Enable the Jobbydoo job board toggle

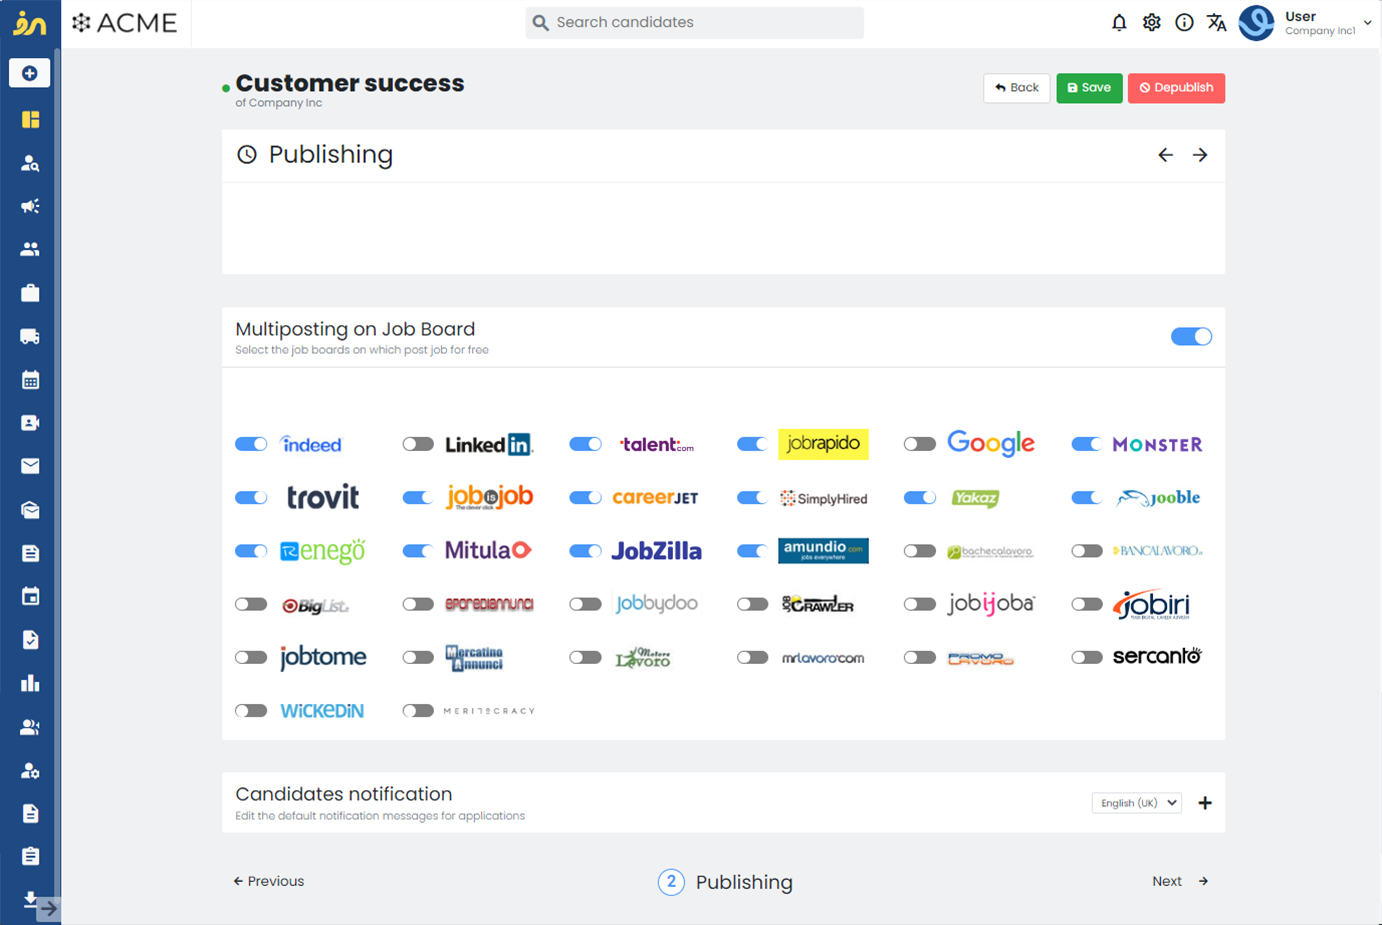pos(585,604)
